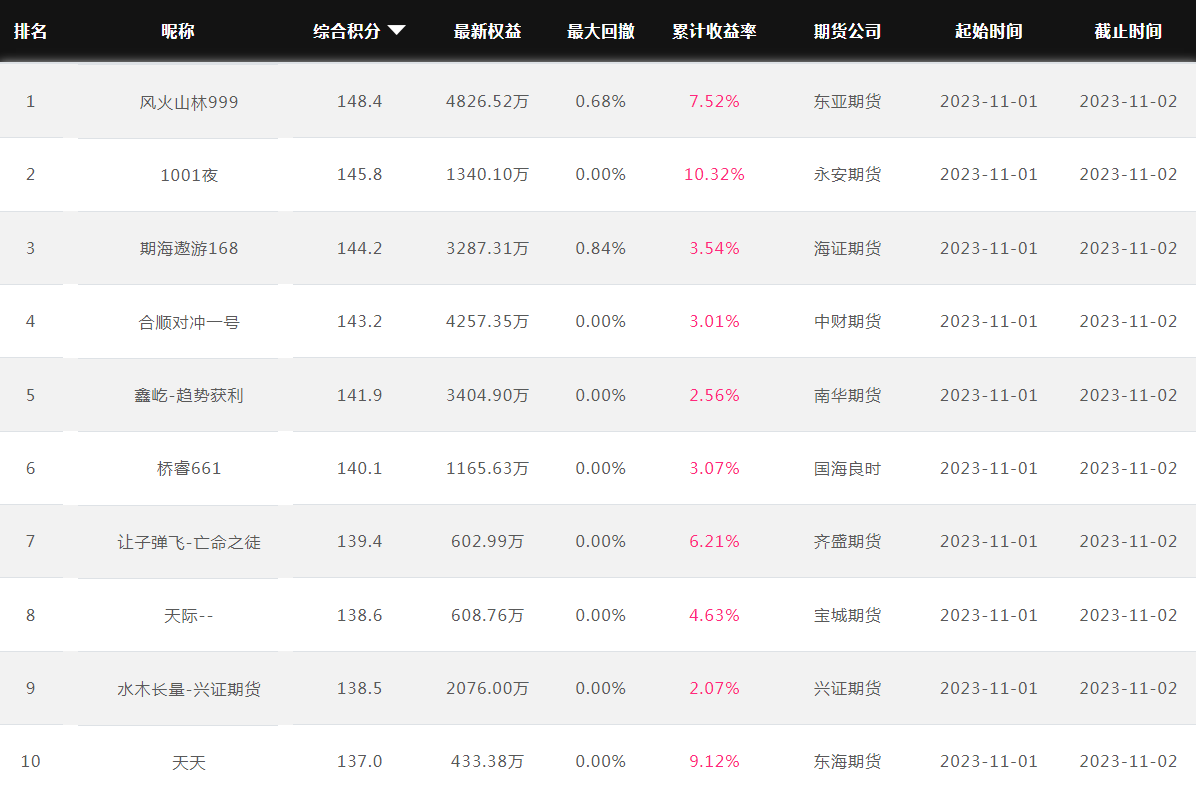
Task: Open nickname 天际--
Action: [x=188, y=615]
